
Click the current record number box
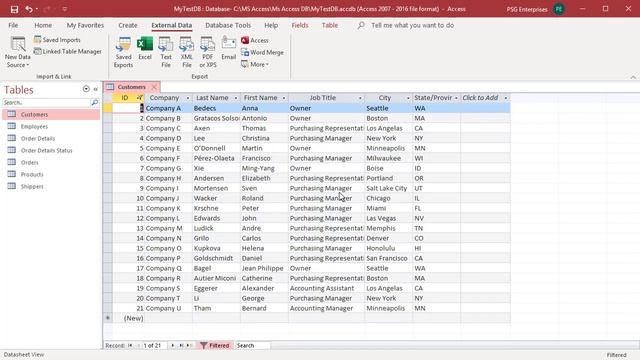(153, 345)
